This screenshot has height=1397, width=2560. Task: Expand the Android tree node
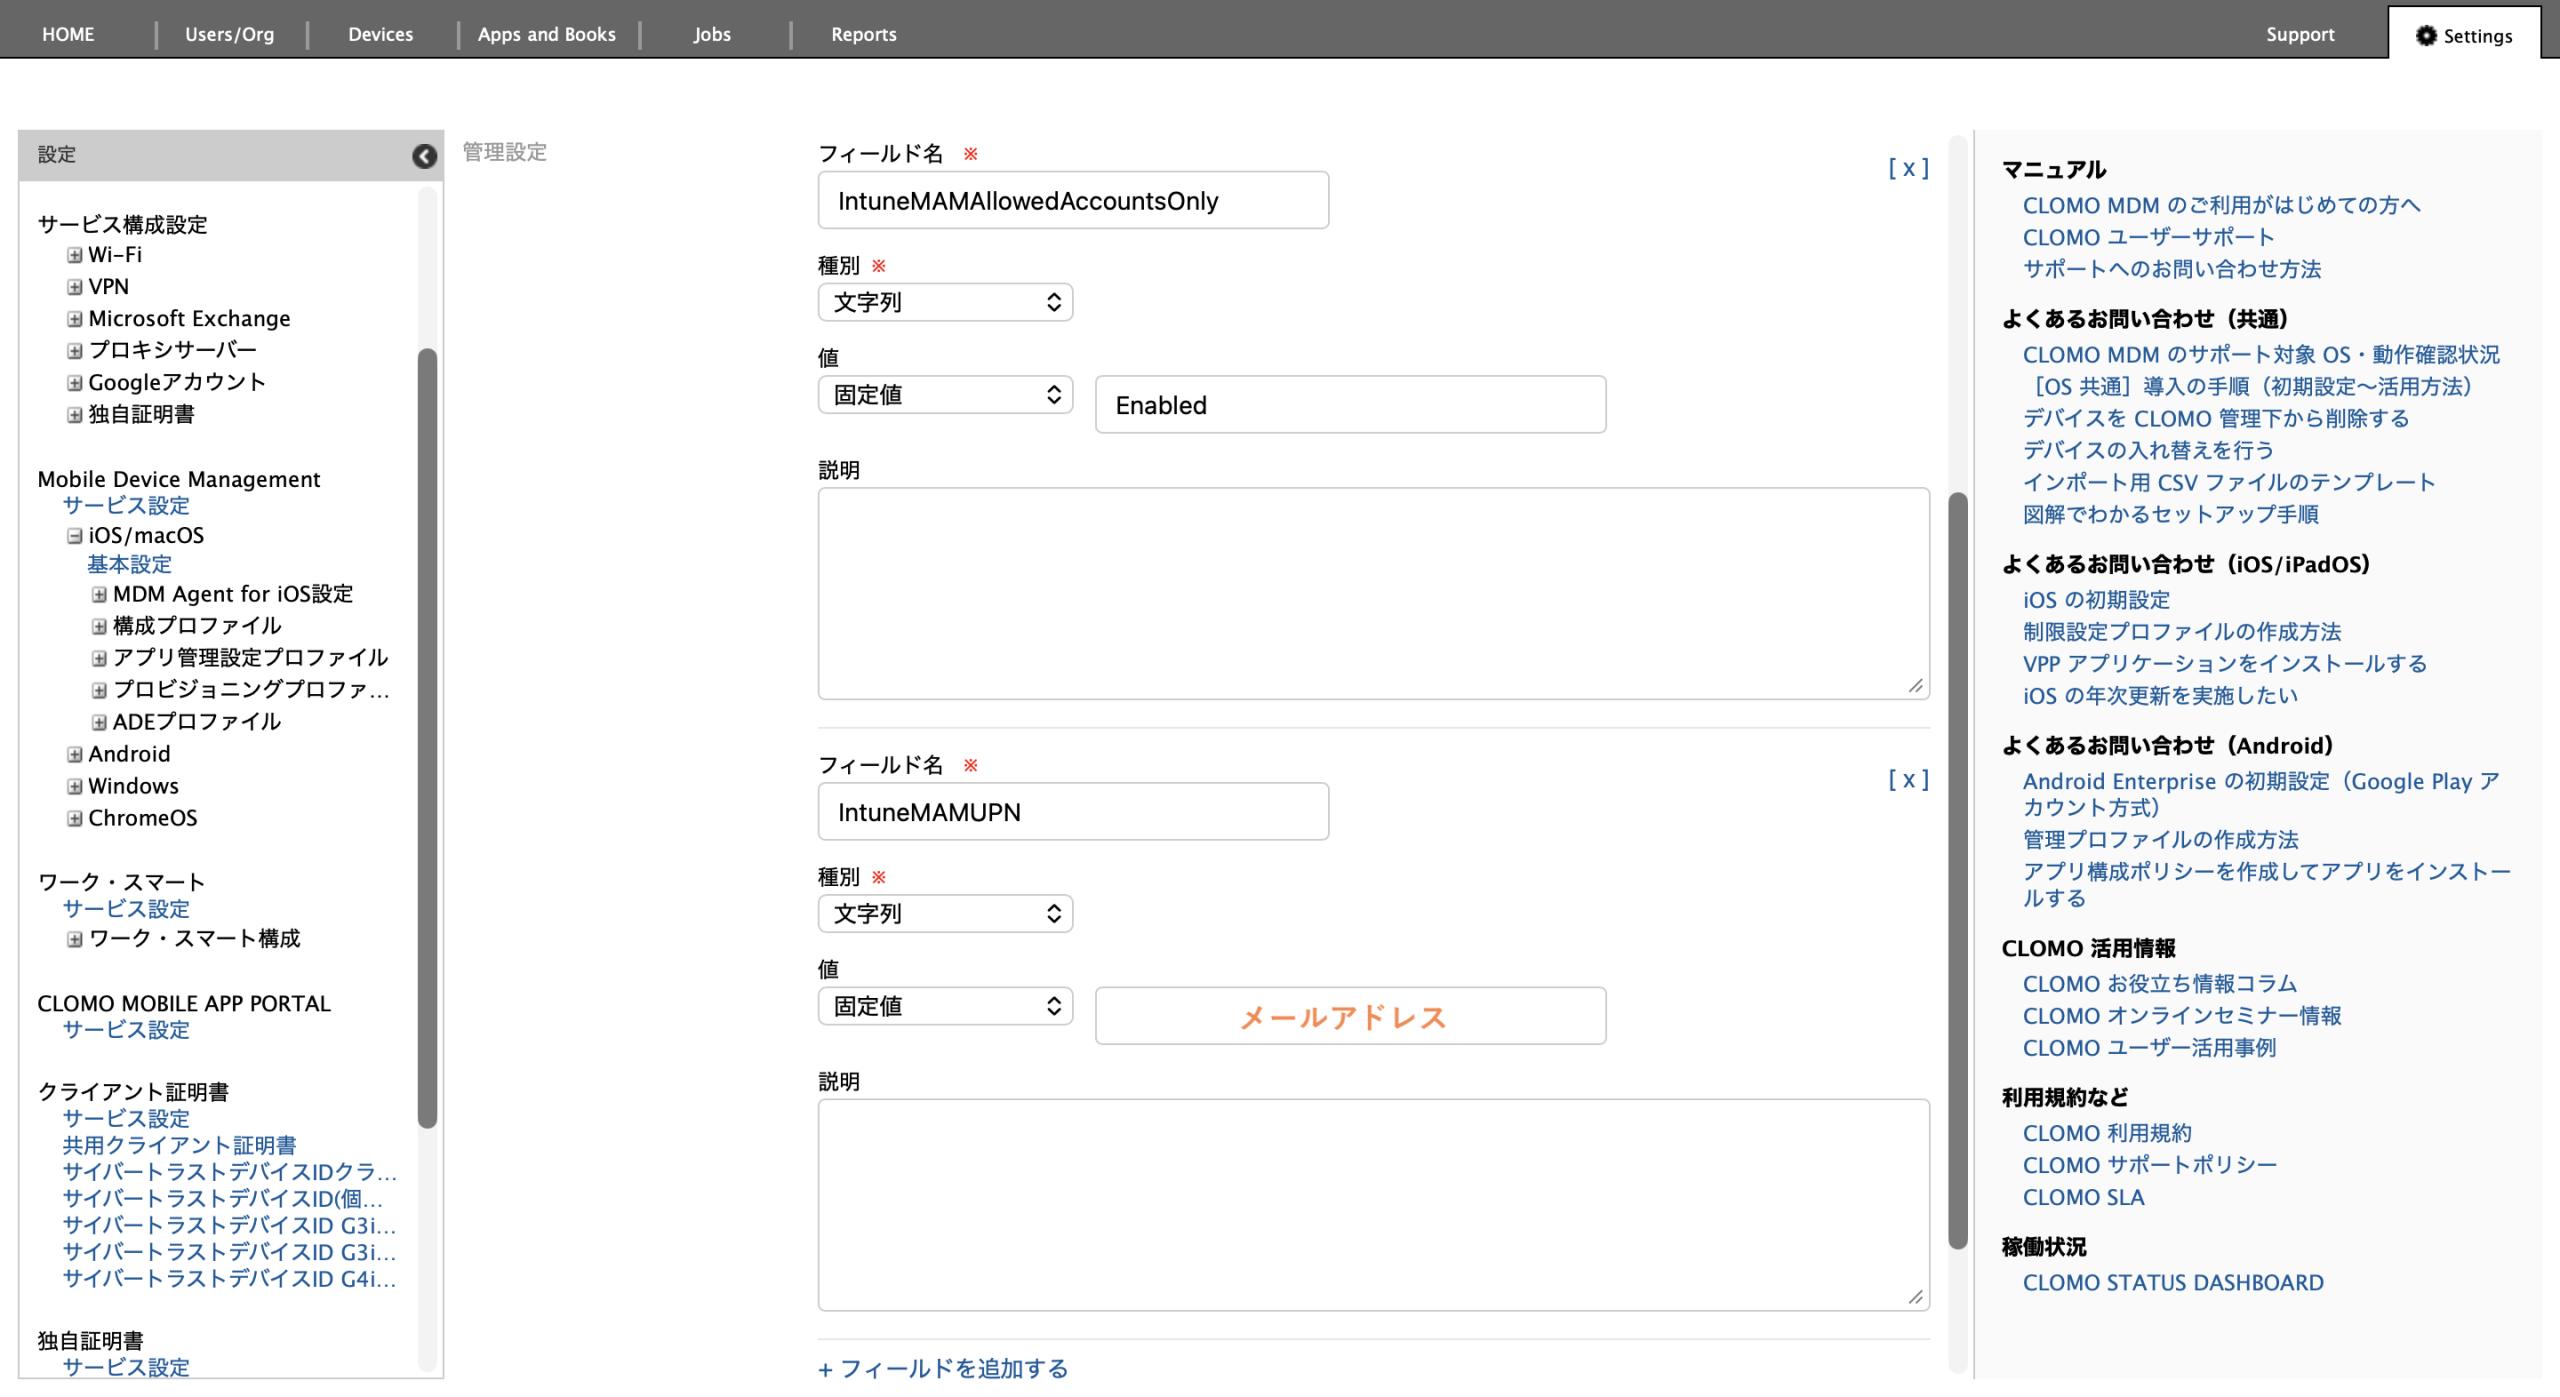tap(75, 754)
